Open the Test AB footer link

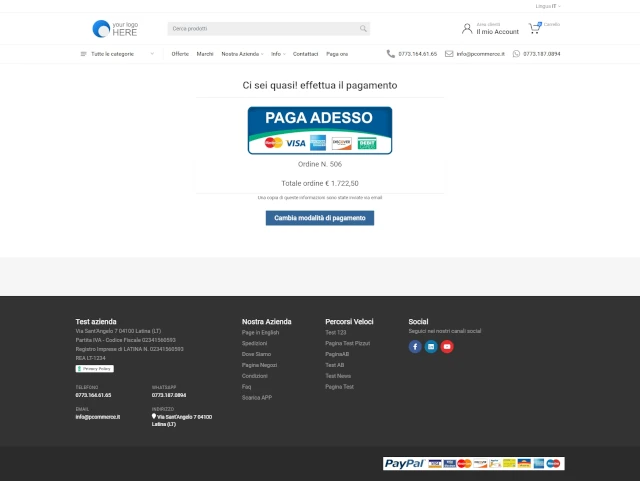tap(335, 365)
